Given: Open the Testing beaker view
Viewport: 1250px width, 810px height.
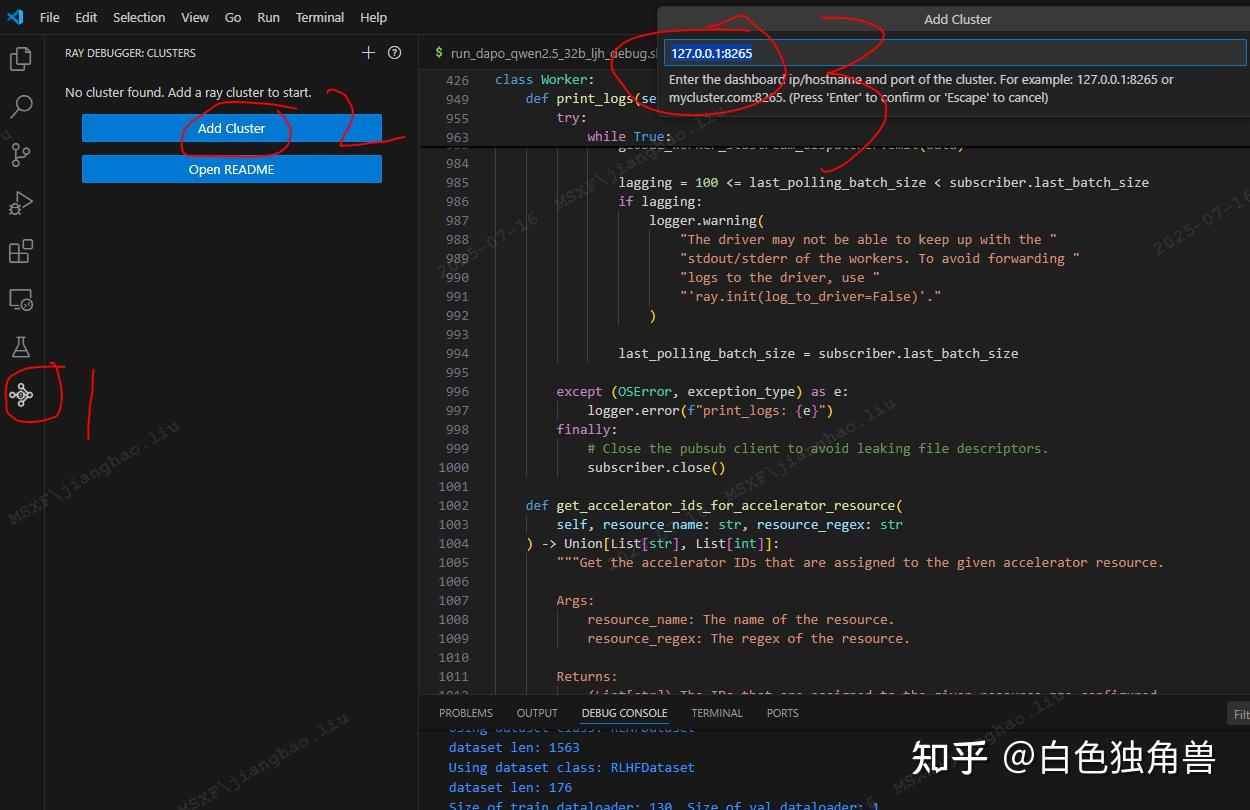Looking at the screenshot, I should click(x=21, y=346).
